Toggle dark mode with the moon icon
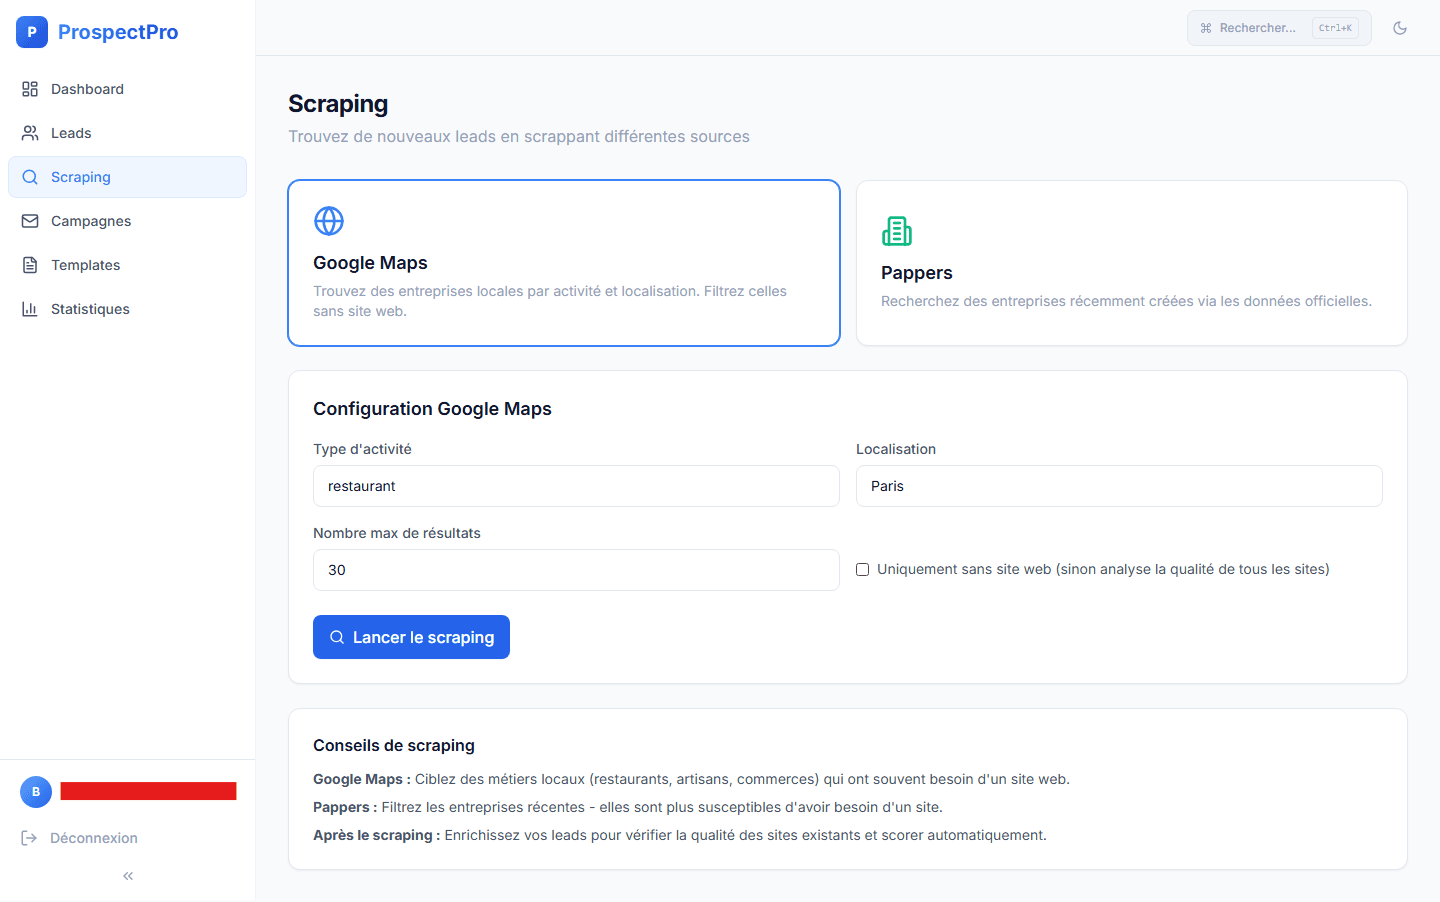 1400,28
